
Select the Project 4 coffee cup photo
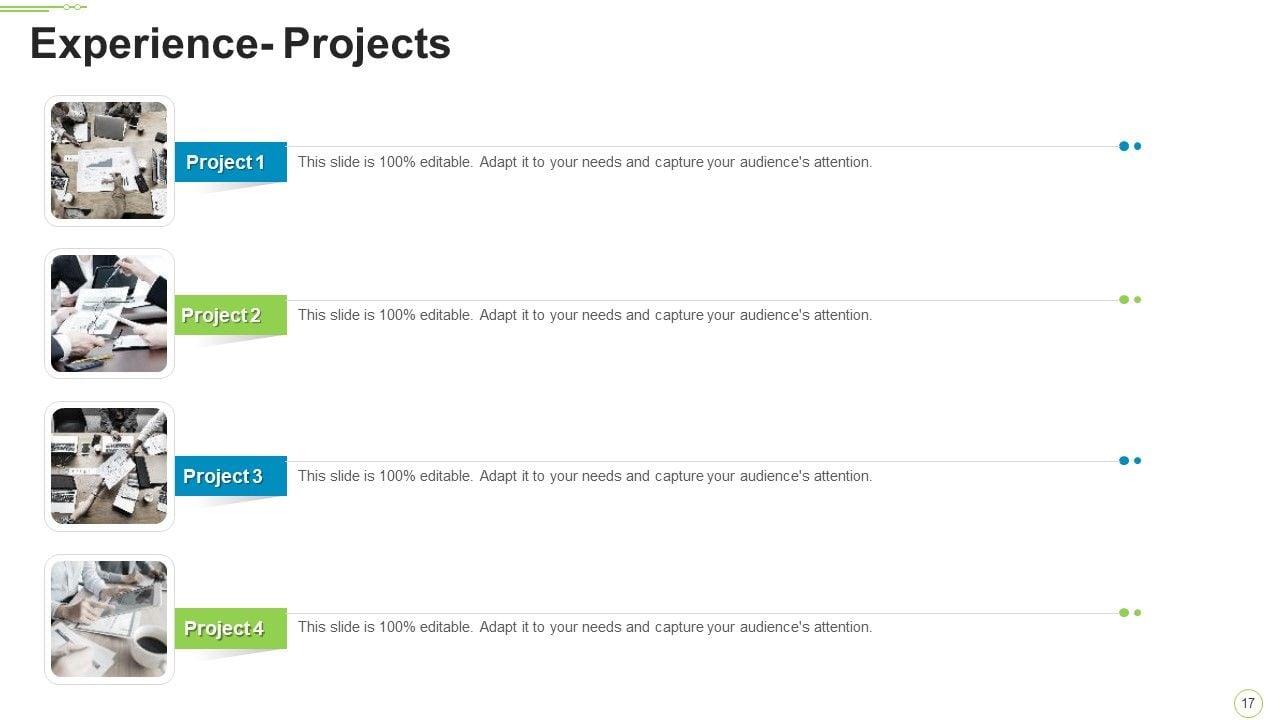109,619
